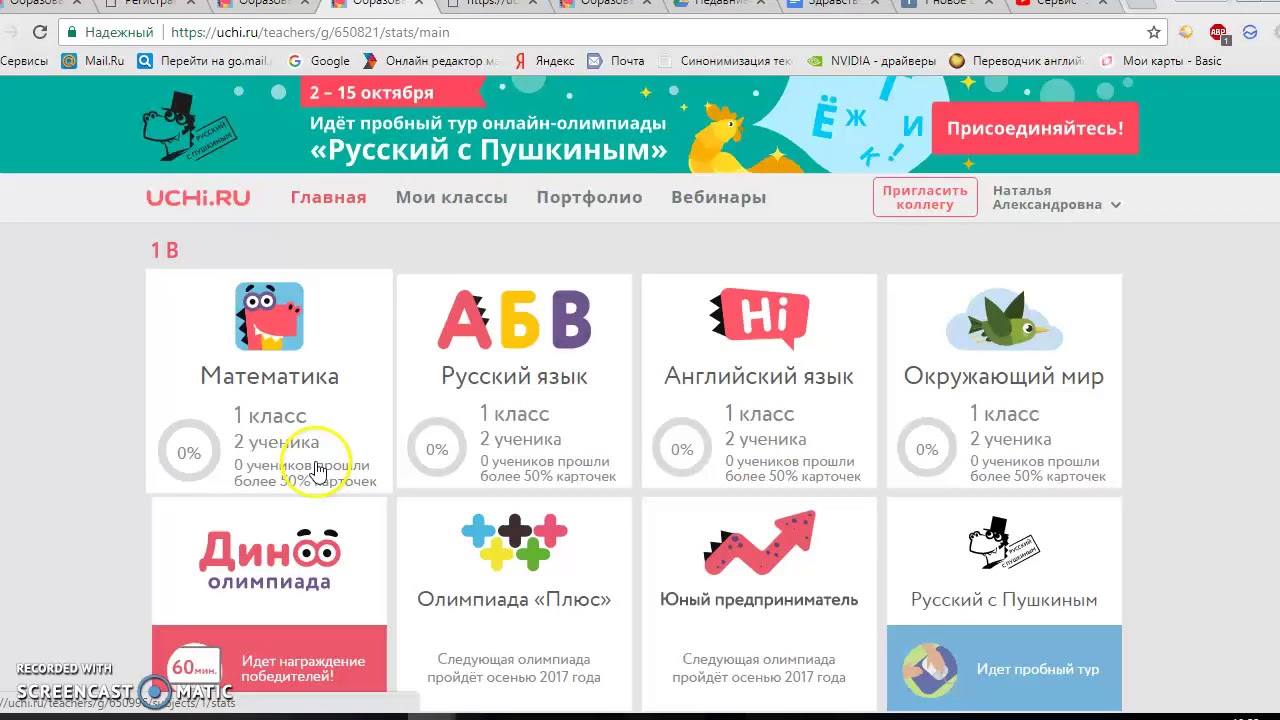
Task: Open the Перейти на go.mail bookmark
Action: pos(205,61)
